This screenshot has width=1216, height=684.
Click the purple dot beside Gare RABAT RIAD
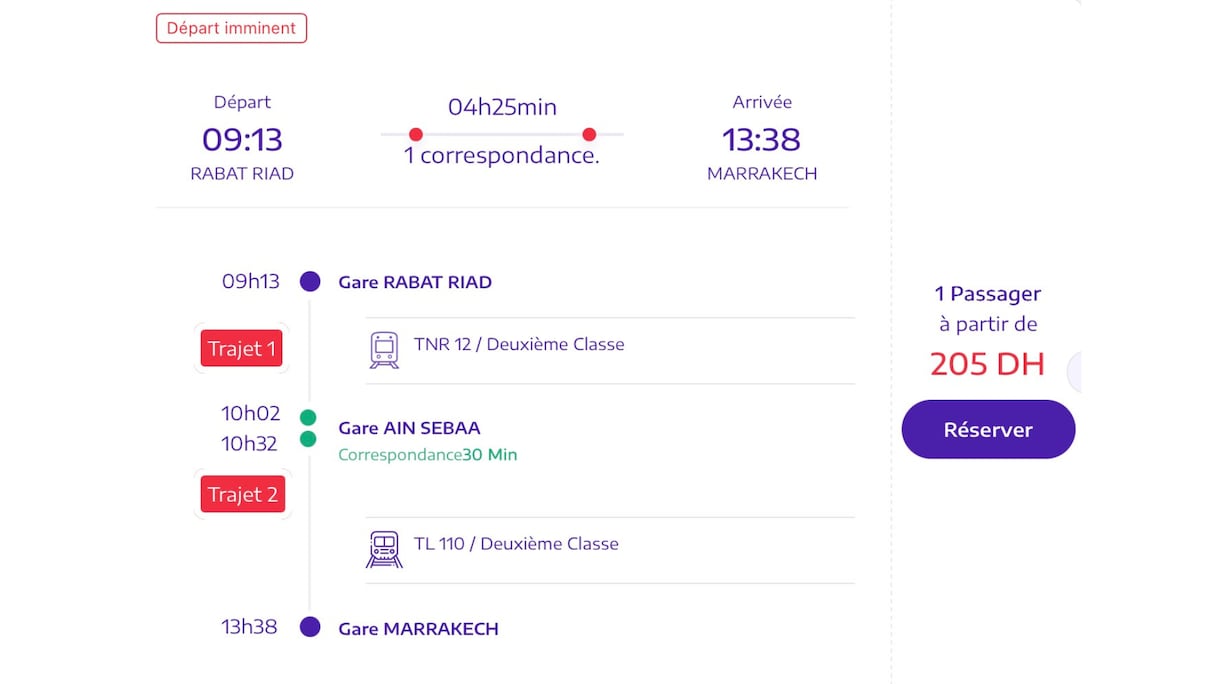pyautogui.click(x=310, y=282)
